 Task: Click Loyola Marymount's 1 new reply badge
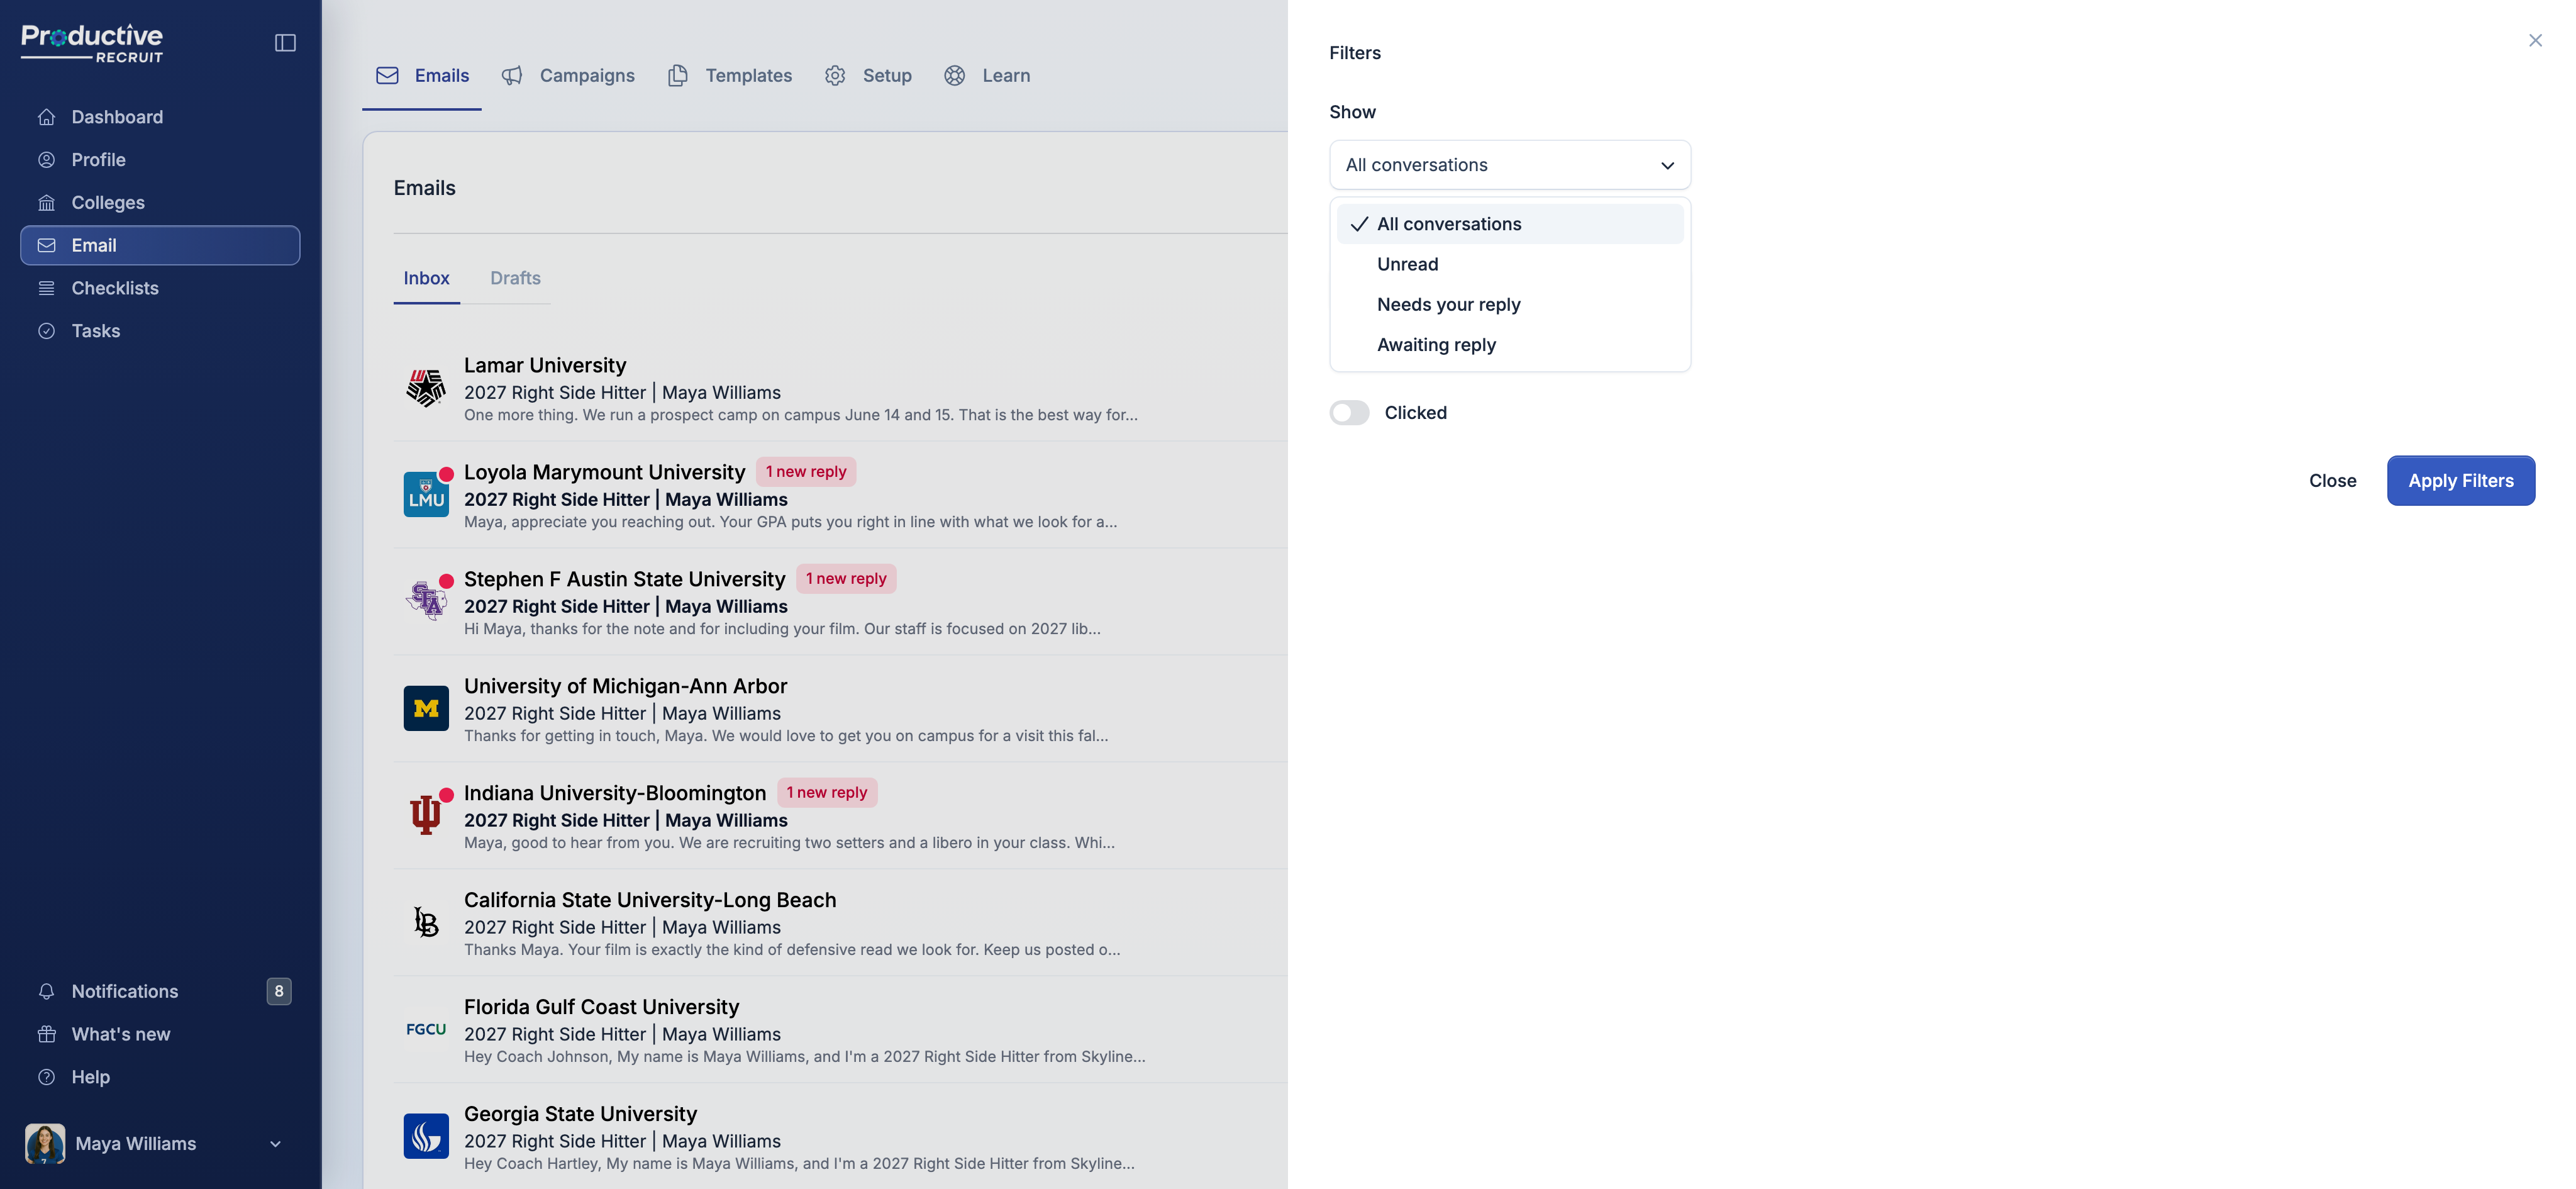(x=806, y=472)
